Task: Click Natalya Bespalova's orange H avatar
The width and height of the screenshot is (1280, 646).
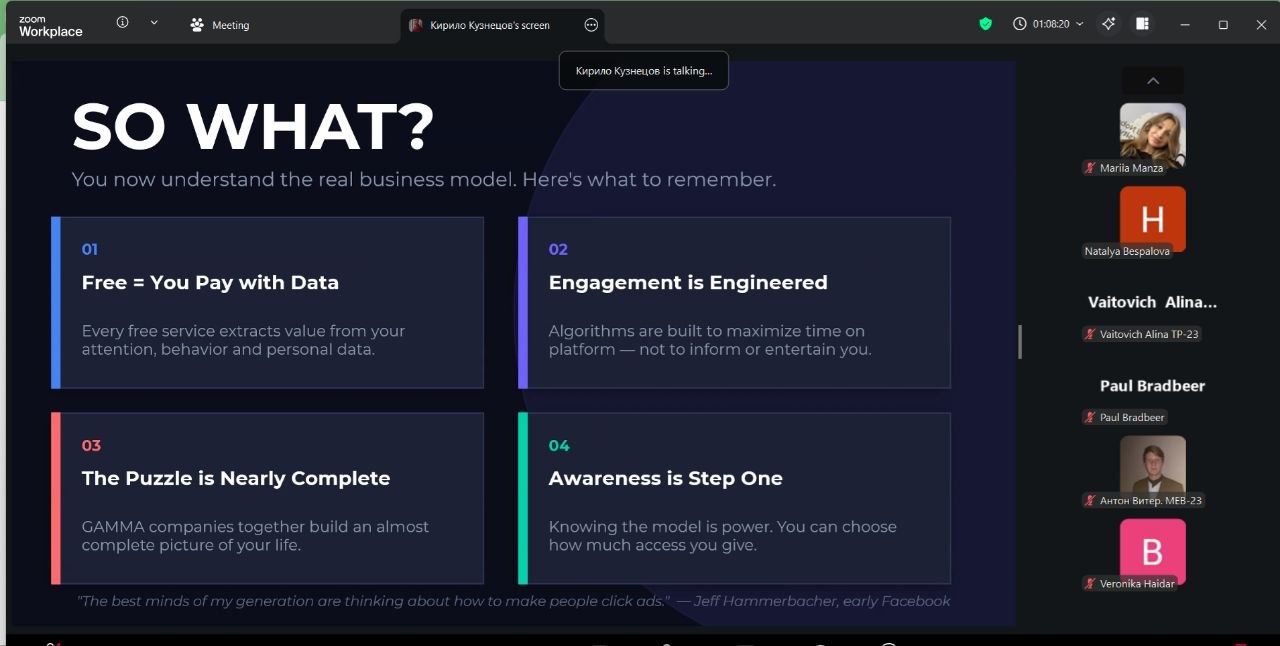Action: coord(1152,217)
